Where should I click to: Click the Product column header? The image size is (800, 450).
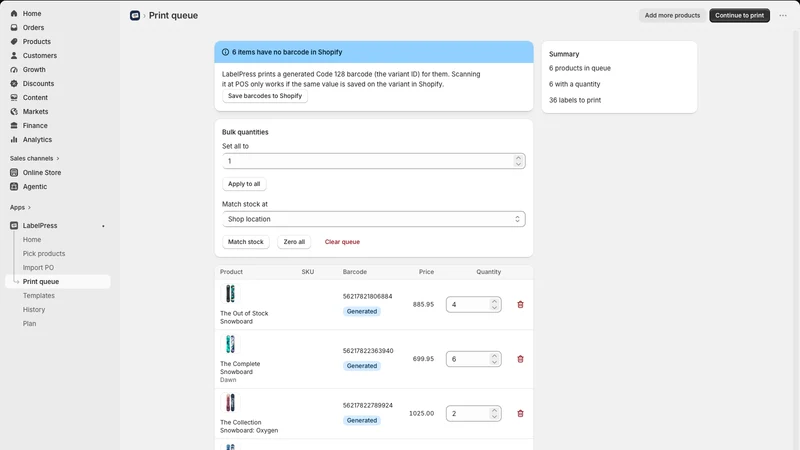coord(231,272)
